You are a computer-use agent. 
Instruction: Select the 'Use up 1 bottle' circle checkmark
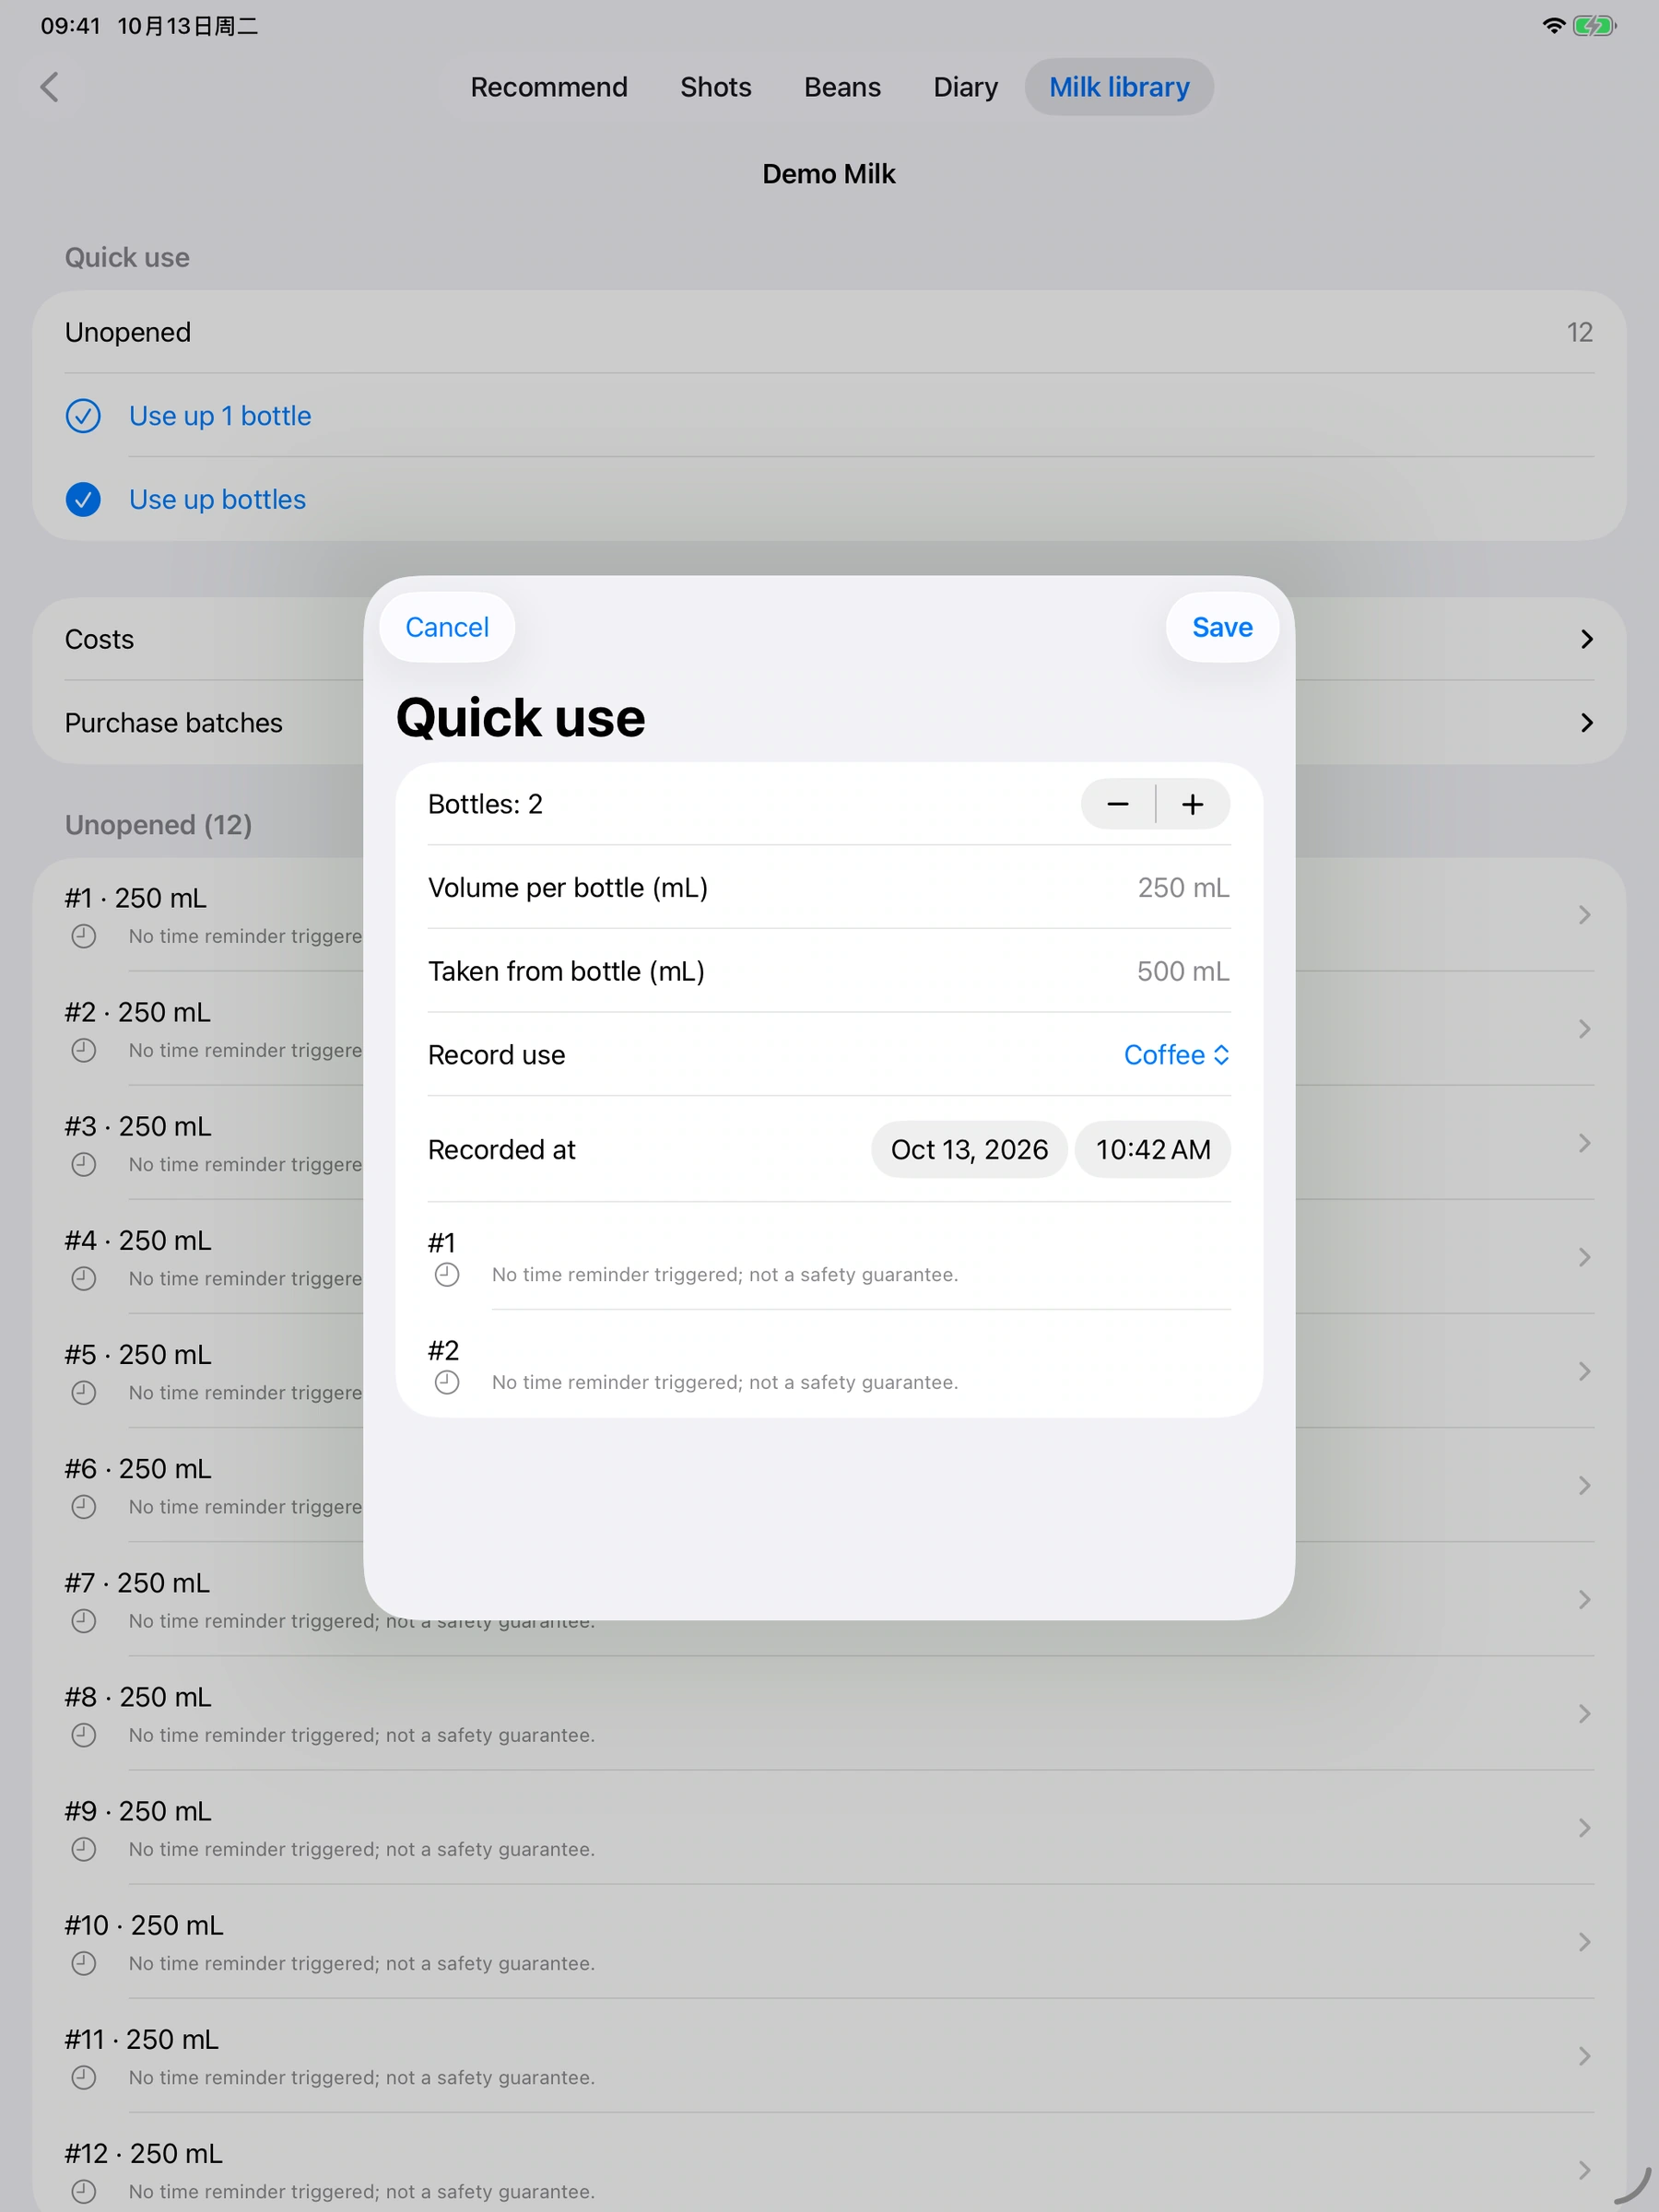pyautogui.click(x=83, y=416)
